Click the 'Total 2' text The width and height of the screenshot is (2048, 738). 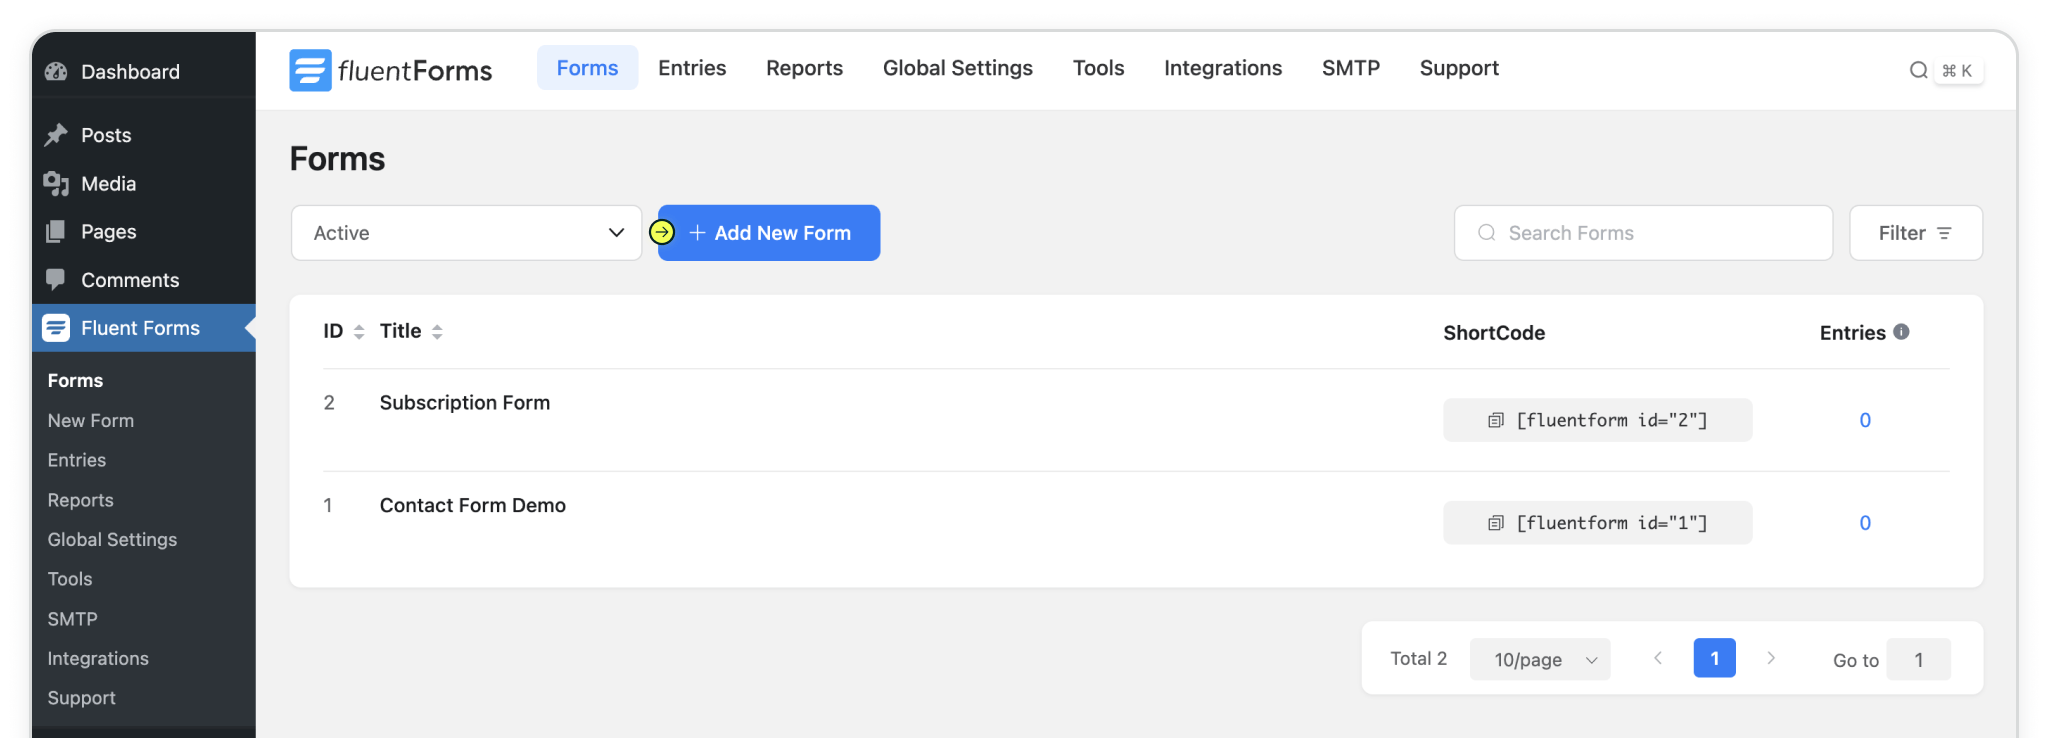click(x=1419, y=658)
